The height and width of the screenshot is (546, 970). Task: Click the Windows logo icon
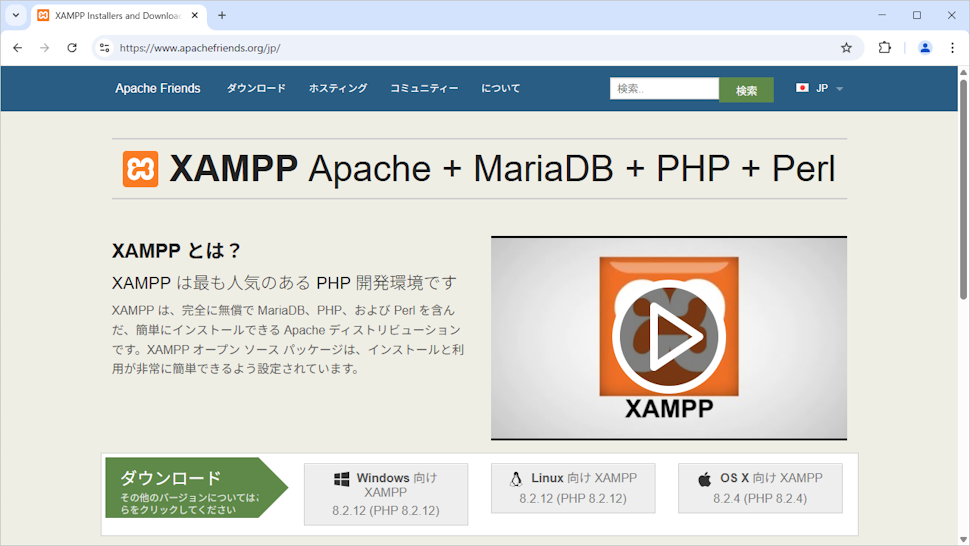341,479
